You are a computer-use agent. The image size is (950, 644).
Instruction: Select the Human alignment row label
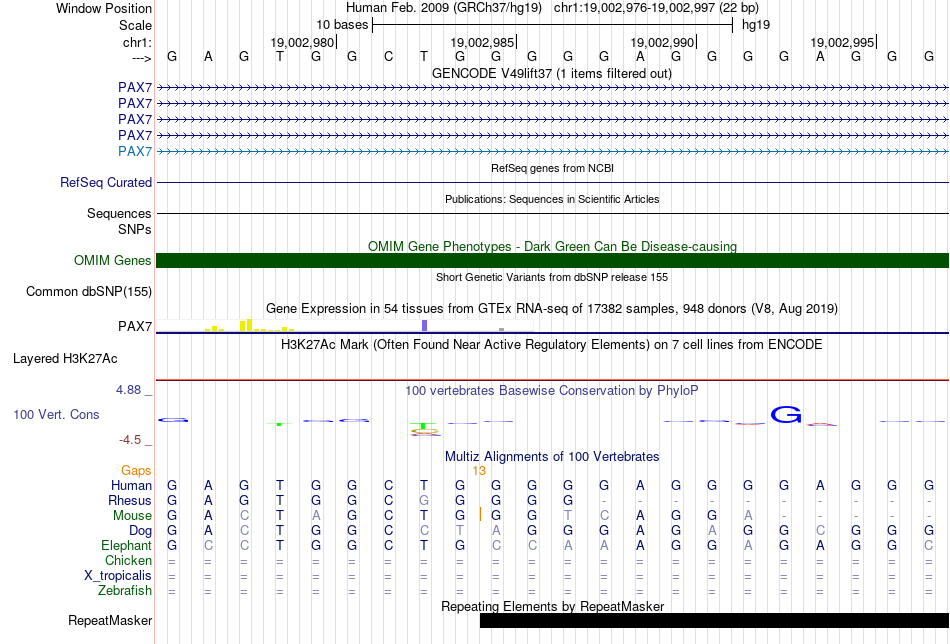click(131, 485)
